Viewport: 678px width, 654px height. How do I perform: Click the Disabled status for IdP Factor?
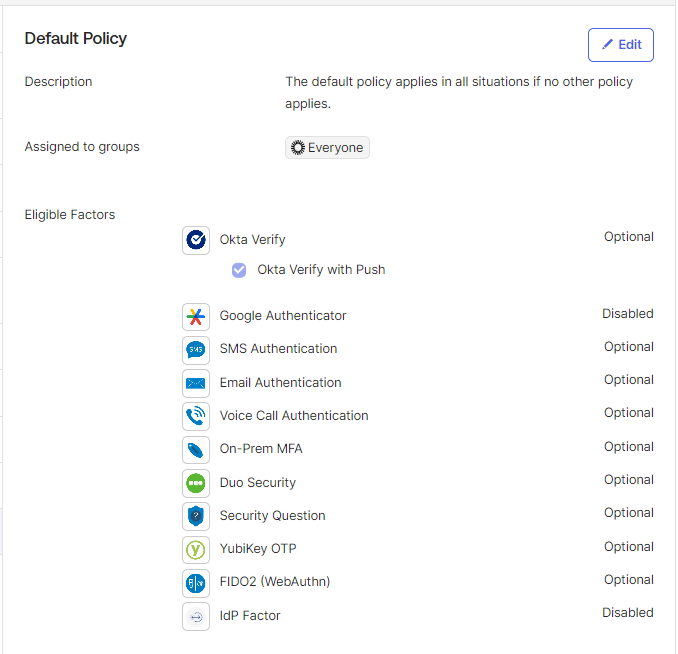[627, 613]
